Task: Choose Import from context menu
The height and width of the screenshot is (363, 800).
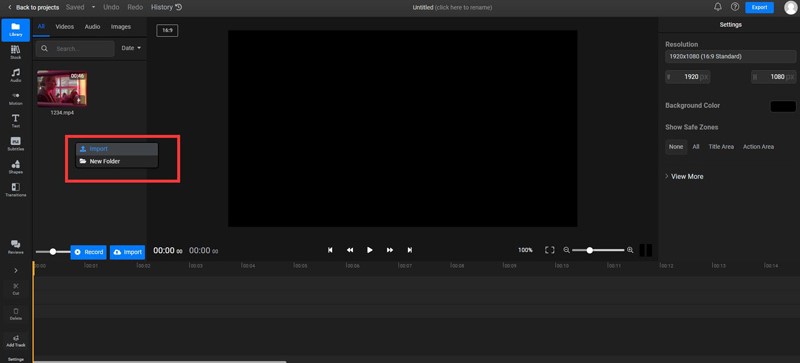Action: tap(117, 149)
